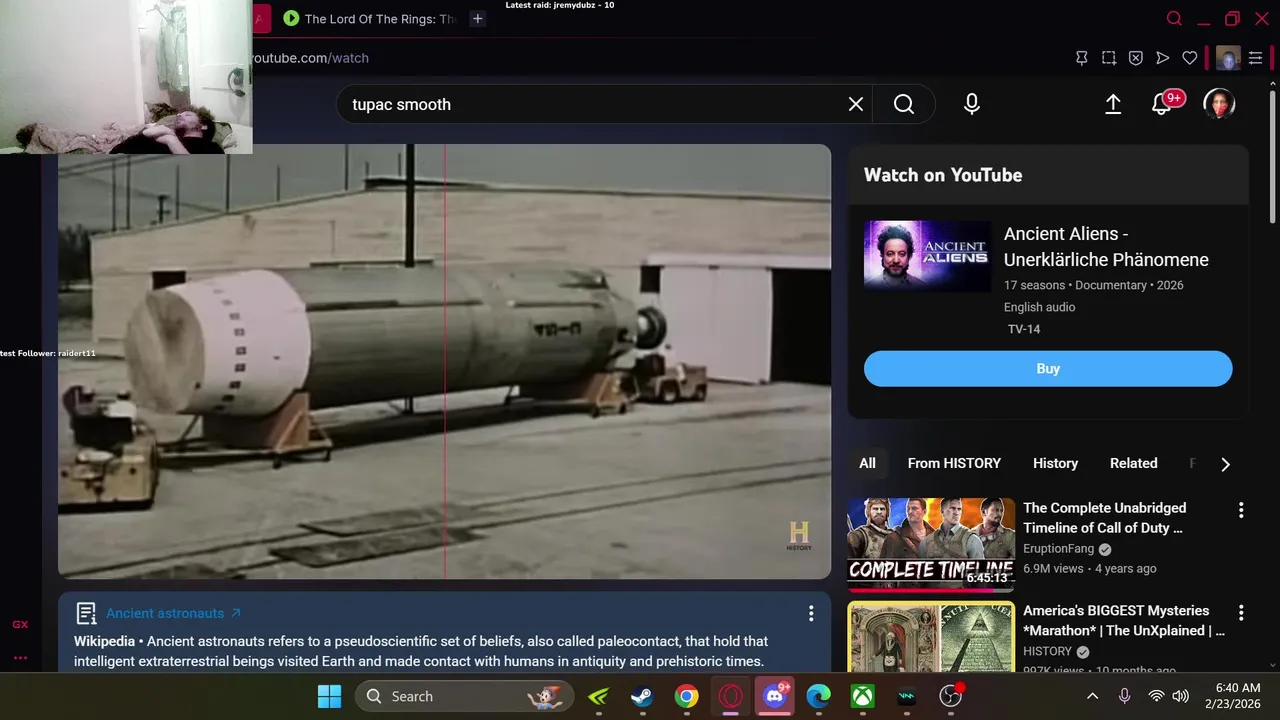The image size is (1280, 720).
Task: Open more options for America's BIGGEST Mysteries video
Action: pos(1241,612)
